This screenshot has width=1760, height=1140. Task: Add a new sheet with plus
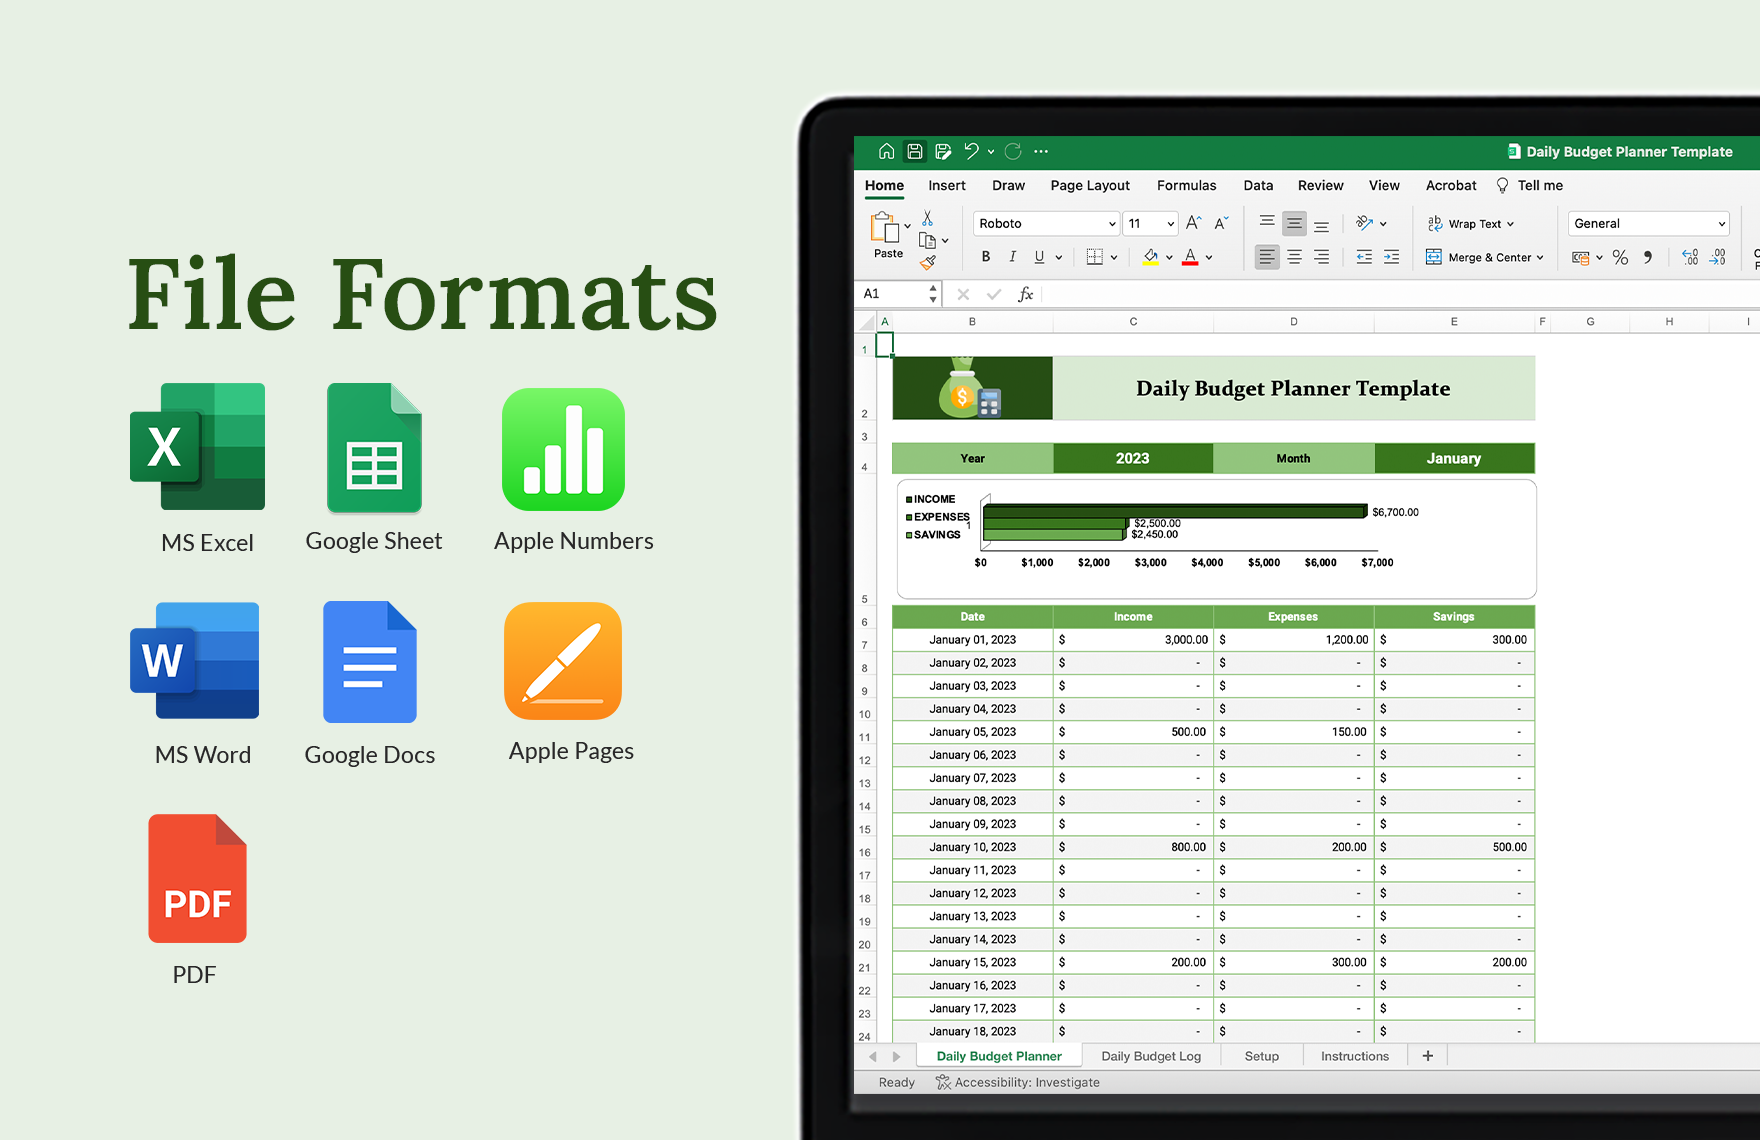point(1428,1056)
